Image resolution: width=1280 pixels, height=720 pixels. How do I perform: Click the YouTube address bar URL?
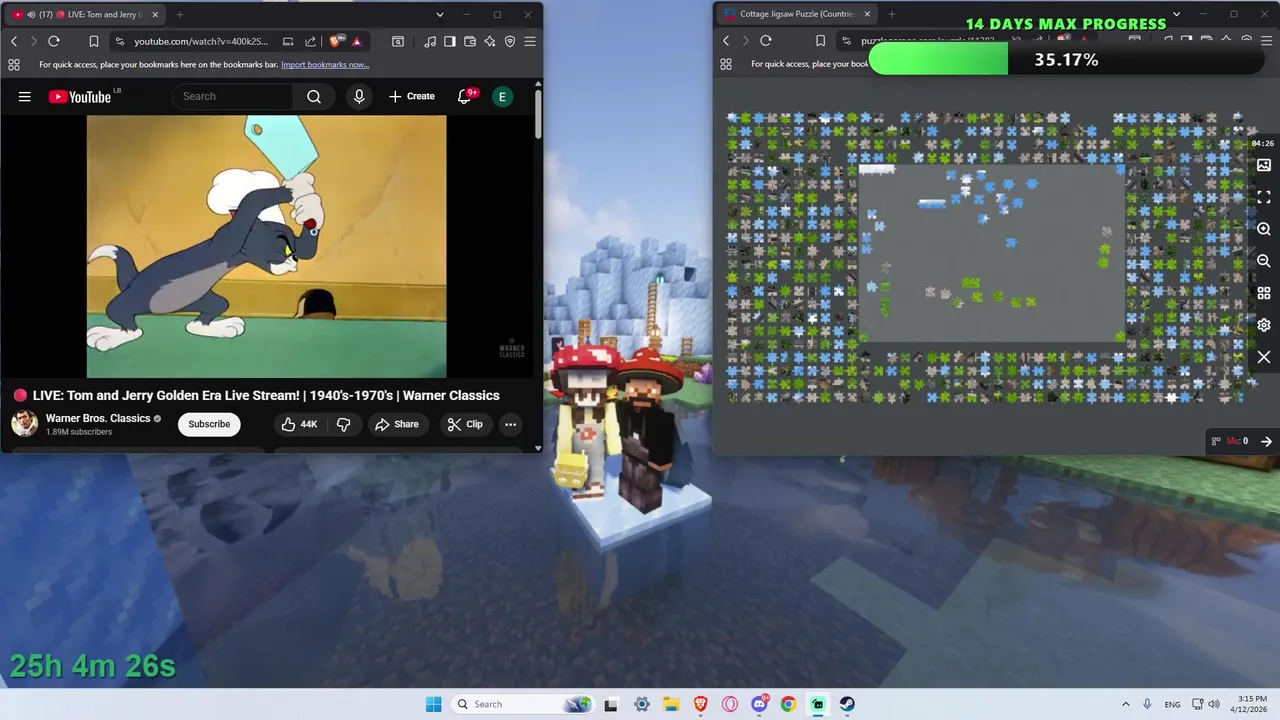point(201,41)
